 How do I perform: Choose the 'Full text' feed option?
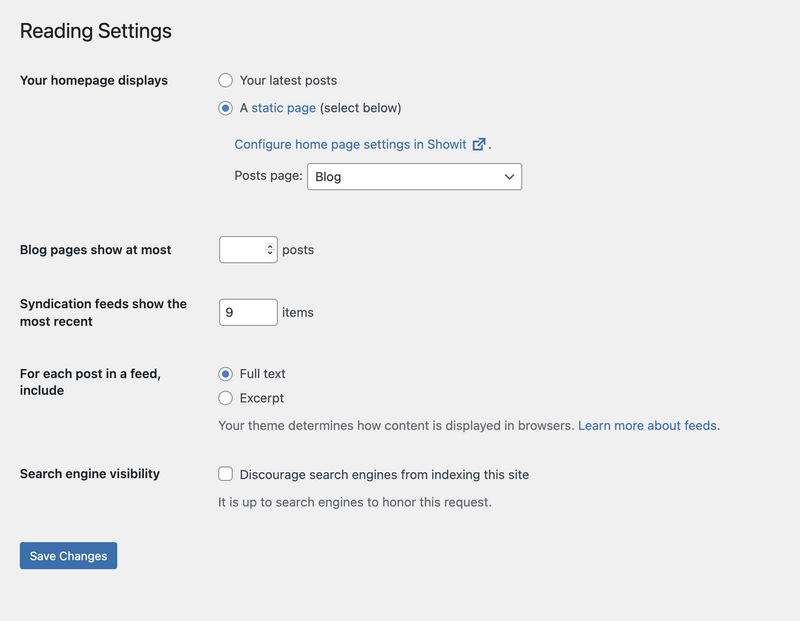226,374
